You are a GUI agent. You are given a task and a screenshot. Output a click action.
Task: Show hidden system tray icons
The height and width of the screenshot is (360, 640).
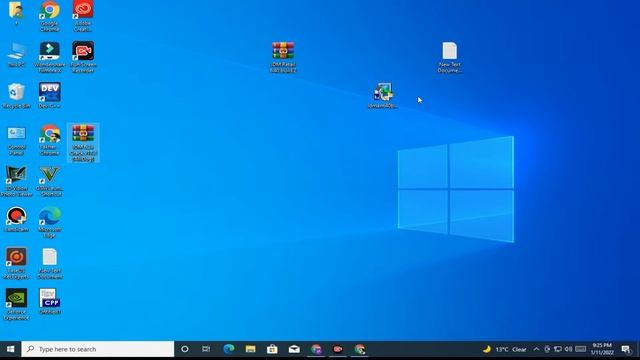[x=536, y=349]
